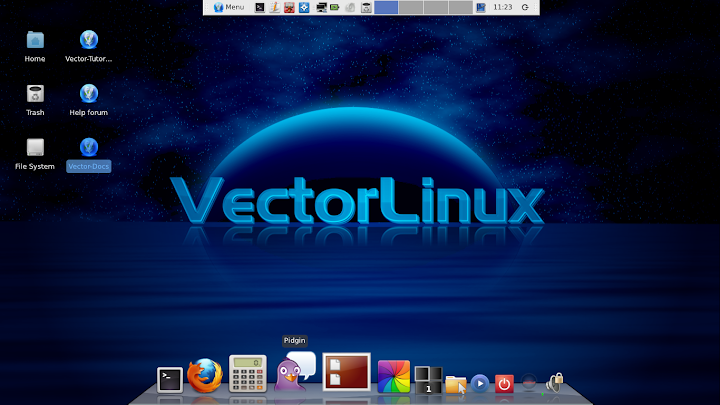The height and width of the screenshot is (405, 720).
Task: Click the logout arrow icon in top panel
Action: tap(525, 7)
